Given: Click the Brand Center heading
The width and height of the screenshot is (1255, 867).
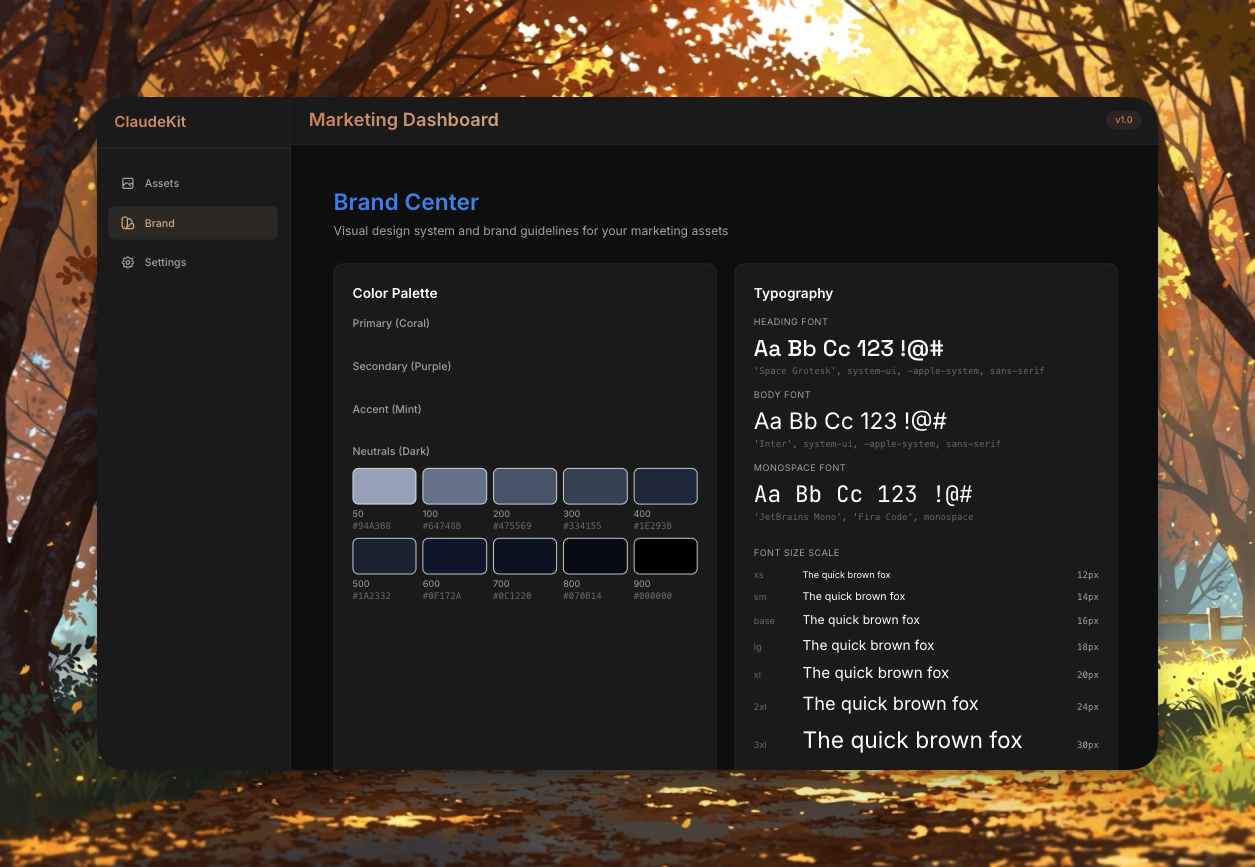Looking at the screenshot, I should (x=406, y=202).
